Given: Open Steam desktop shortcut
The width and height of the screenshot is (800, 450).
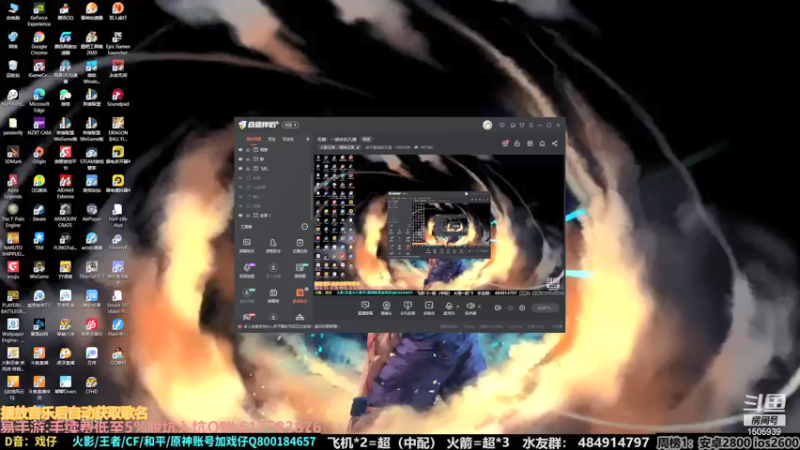Looking at the screenshot, I should point(39,212).
